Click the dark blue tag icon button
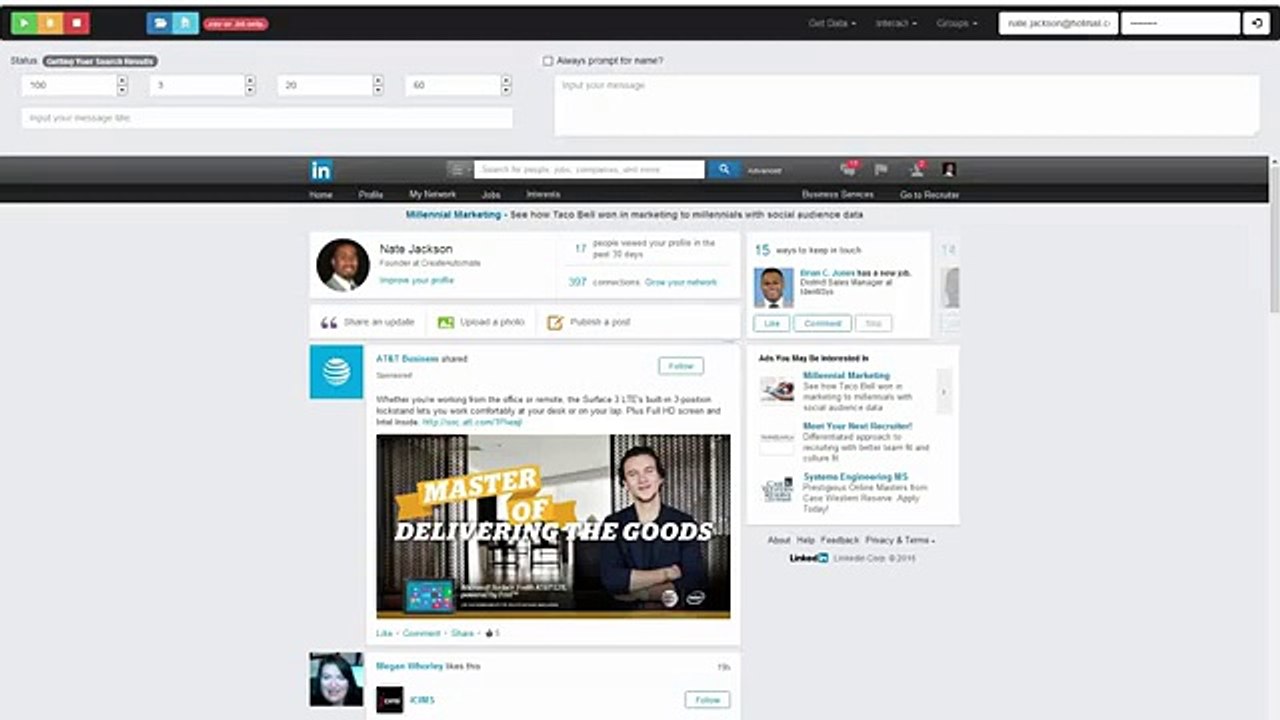1280x720 pixels. click(159, 23)
